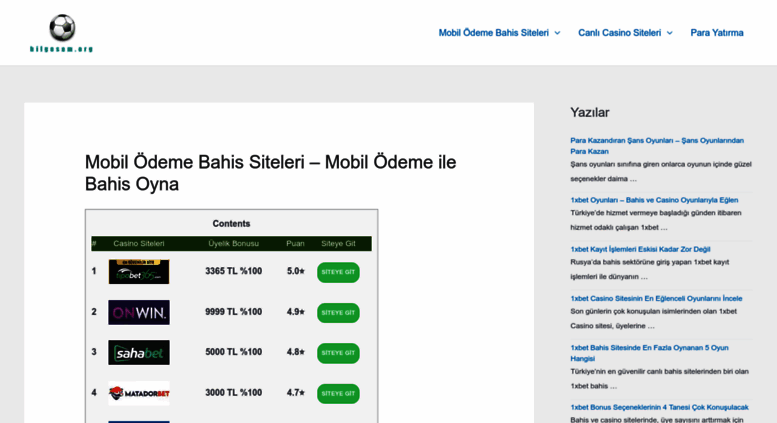
Task: Open Canlı Casino Siteleri menu
Action: 619,33
